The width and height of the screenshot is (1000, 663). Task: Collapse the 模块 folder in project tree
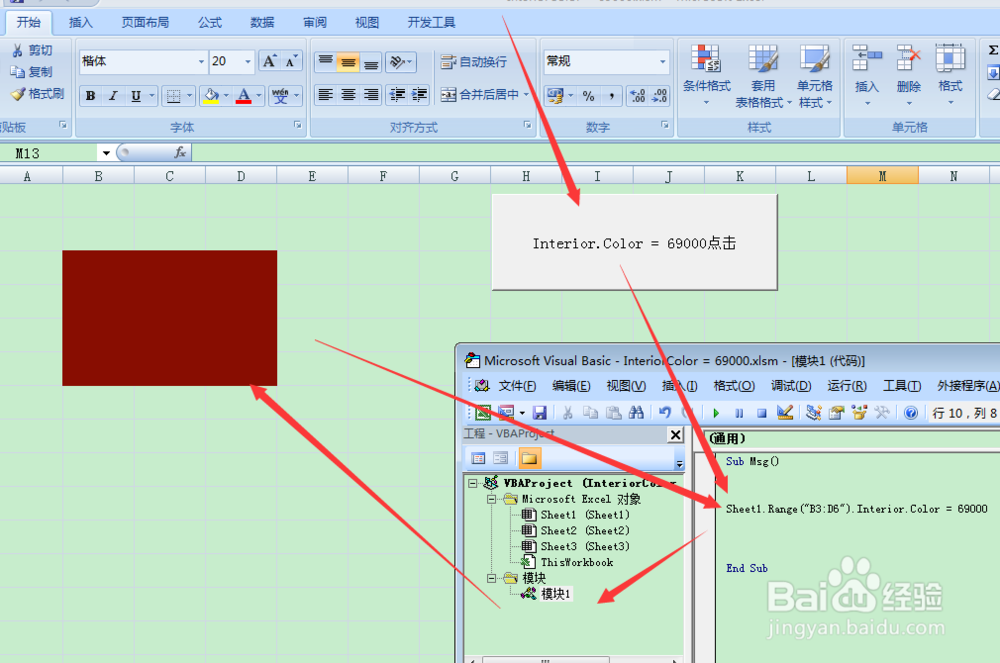pos(491,578)
